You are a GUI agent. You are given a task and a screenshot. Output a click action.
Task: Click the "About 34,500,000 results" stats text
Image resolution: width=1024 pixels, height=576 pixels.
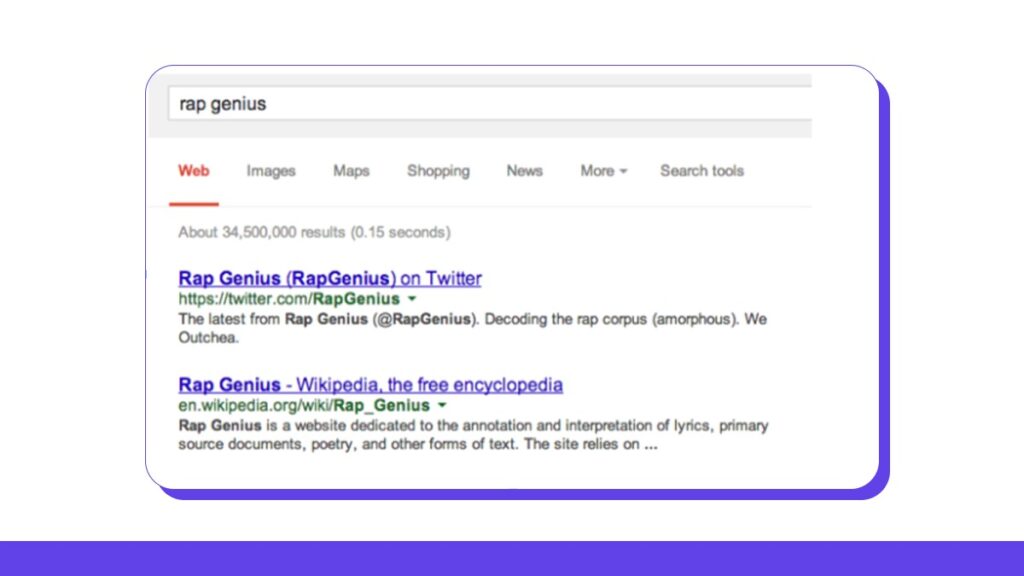coord(314,232)
